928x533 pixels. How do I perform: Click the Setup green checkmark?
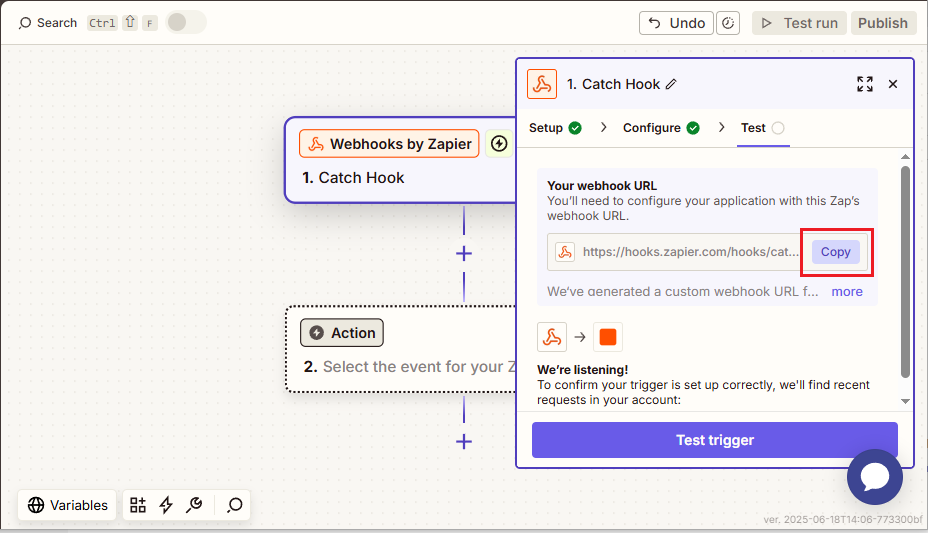(575, 128)
